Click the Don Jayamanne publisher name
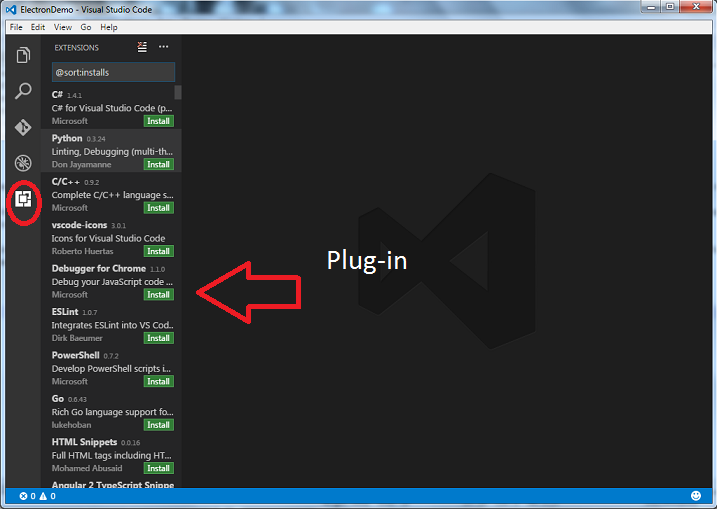Screen dimensions: 717x509 81,165
